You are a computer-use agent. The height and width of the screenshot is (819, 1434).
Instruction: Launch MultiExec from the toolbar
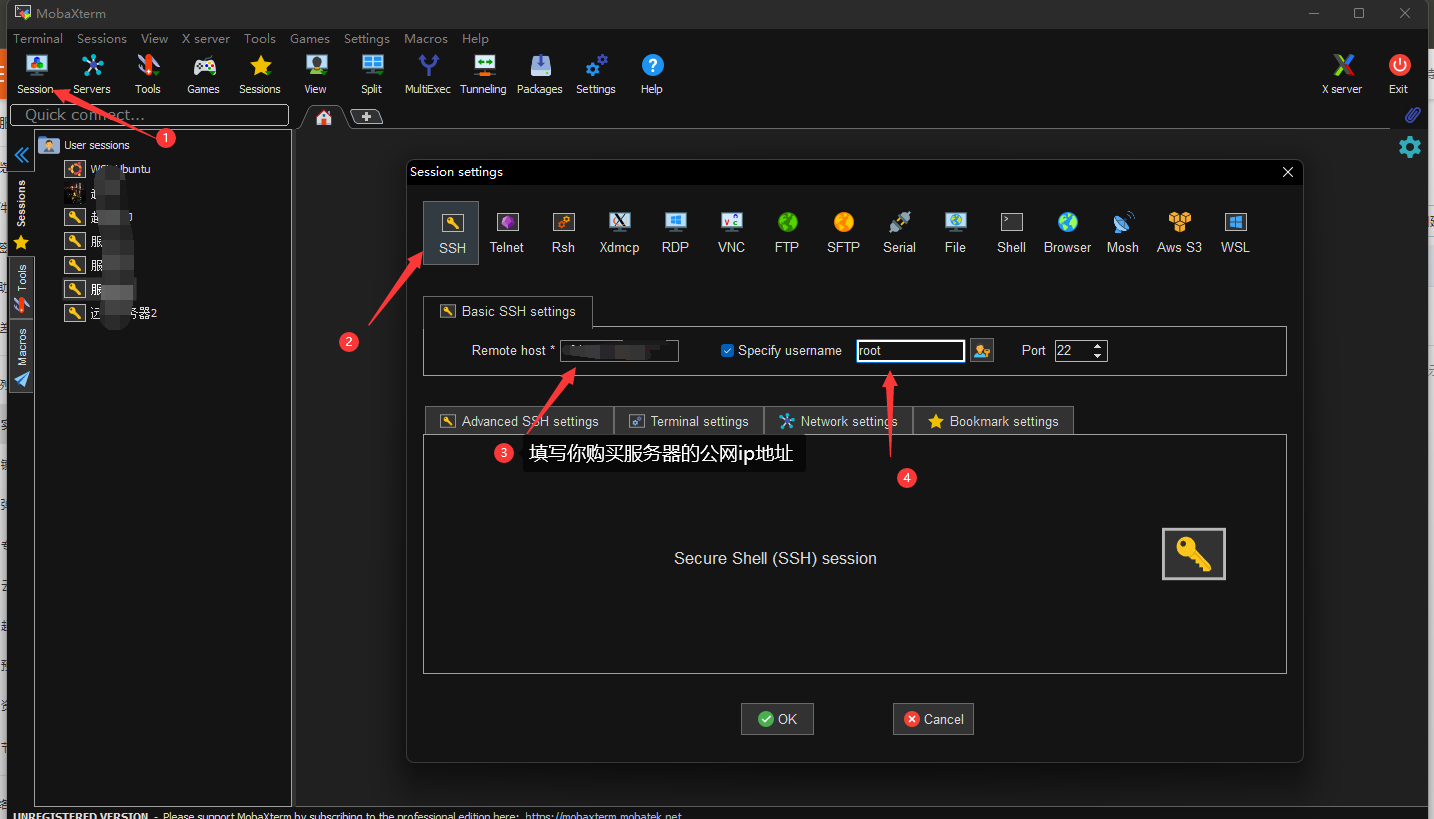pyautogui.click(x=428, y=74)
